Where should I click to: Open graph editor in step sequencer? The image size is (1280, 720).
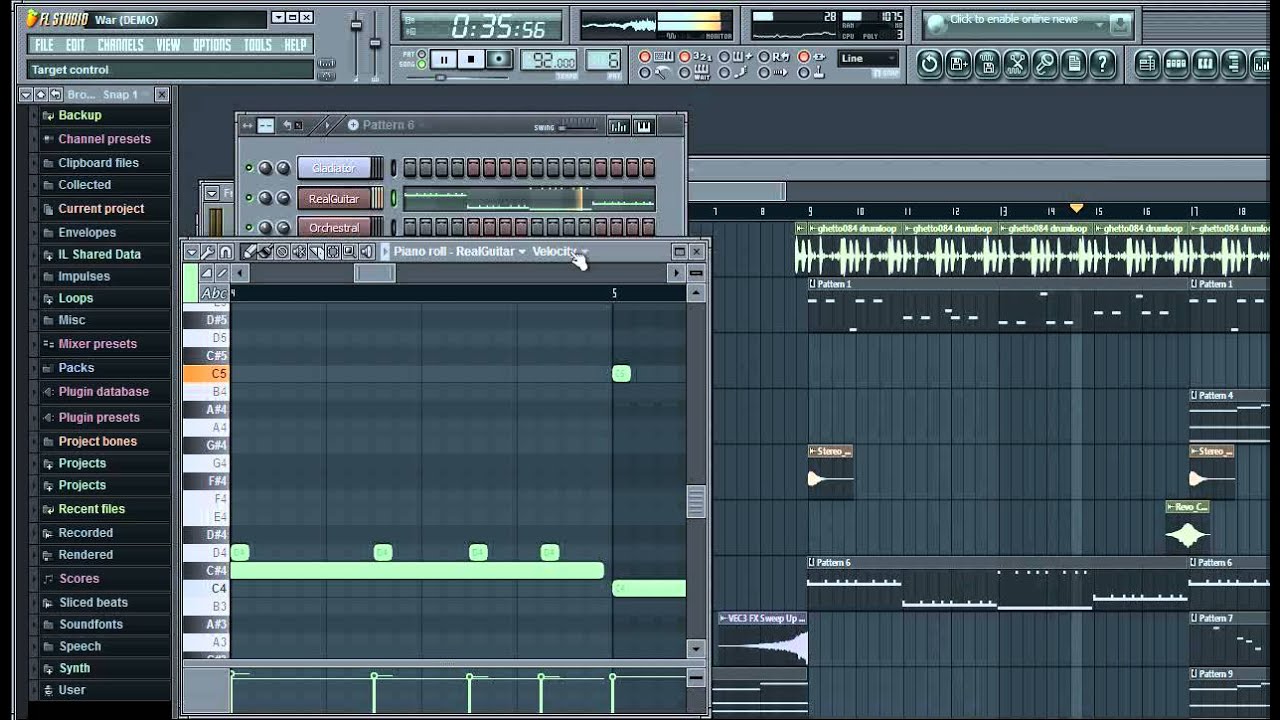coord(619,126)
